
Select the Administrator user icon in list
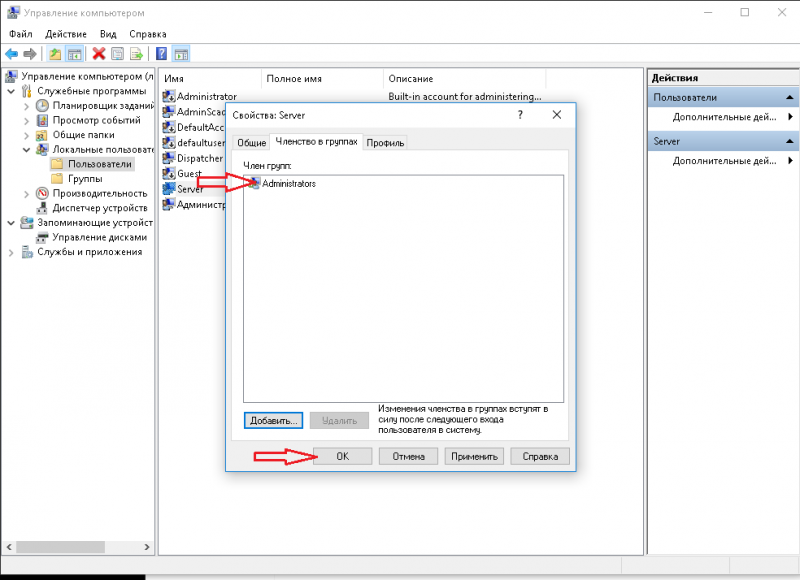(169, 97)
